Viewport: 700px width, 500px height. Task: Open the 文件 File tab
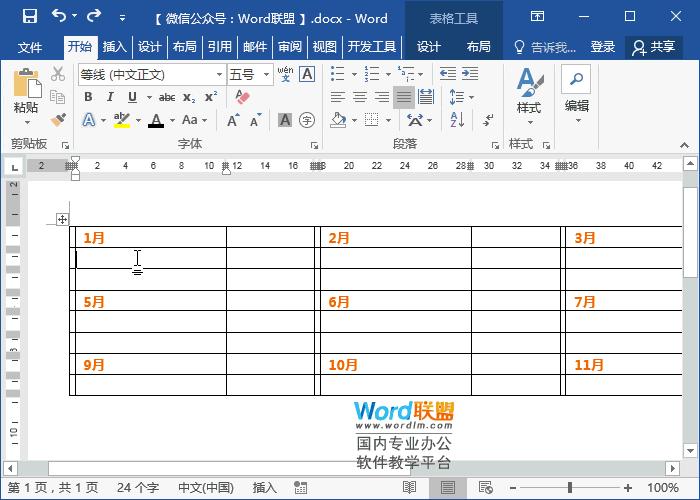(30, 47)
